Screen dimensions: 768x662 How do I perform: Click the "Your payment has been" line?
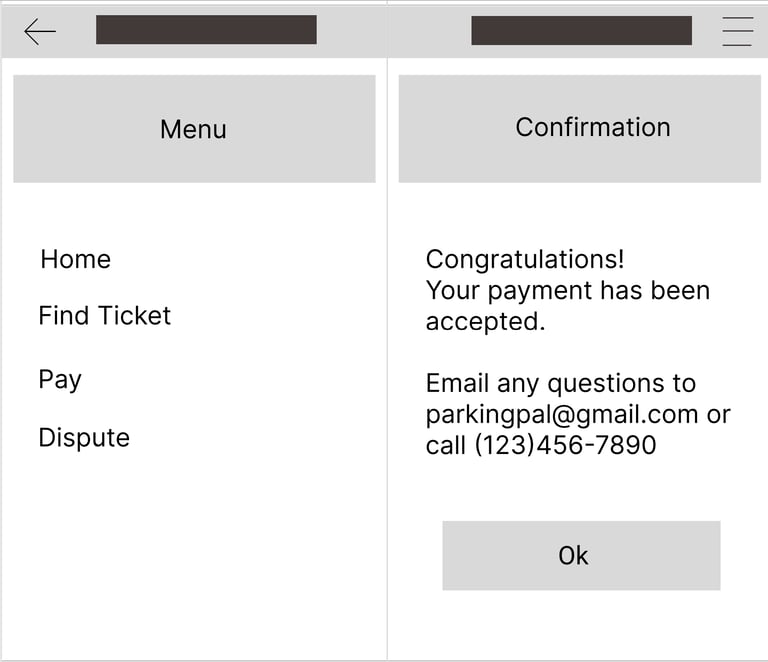(x=567, y=291)
